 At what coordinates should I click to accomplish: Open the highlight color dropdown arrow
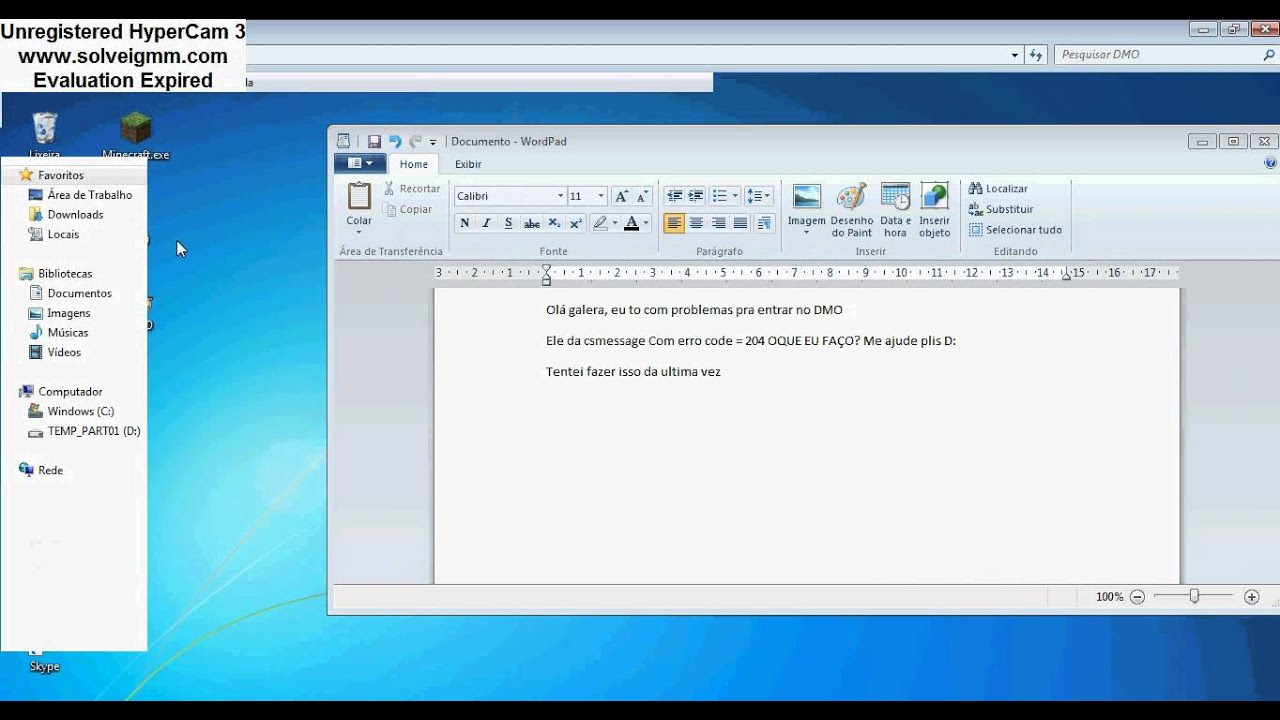(614, 223)
